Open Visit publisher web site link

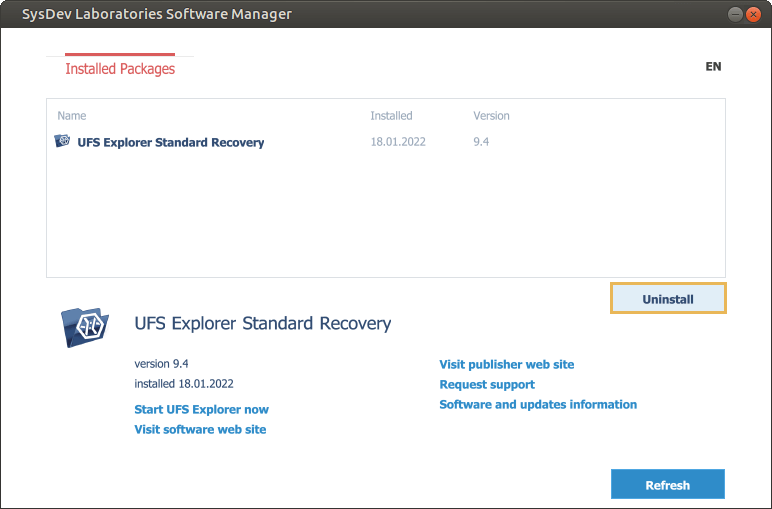pyautogui.click(x=507, y=364)
